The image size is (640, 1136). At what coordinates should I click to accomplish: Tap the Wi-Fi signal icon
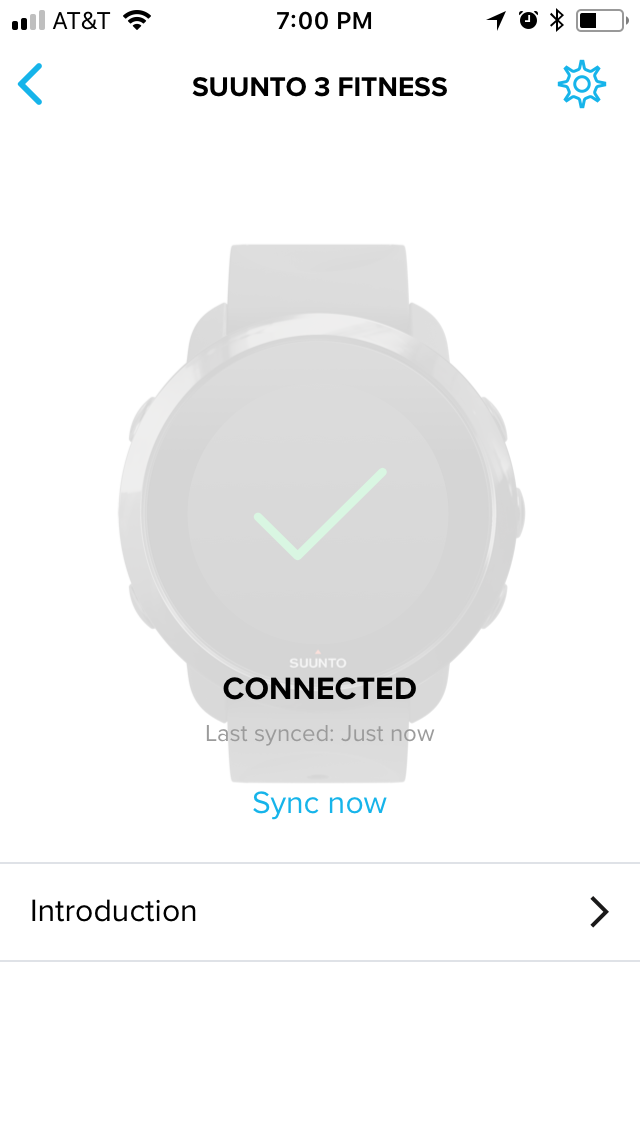tap(136, 20)
